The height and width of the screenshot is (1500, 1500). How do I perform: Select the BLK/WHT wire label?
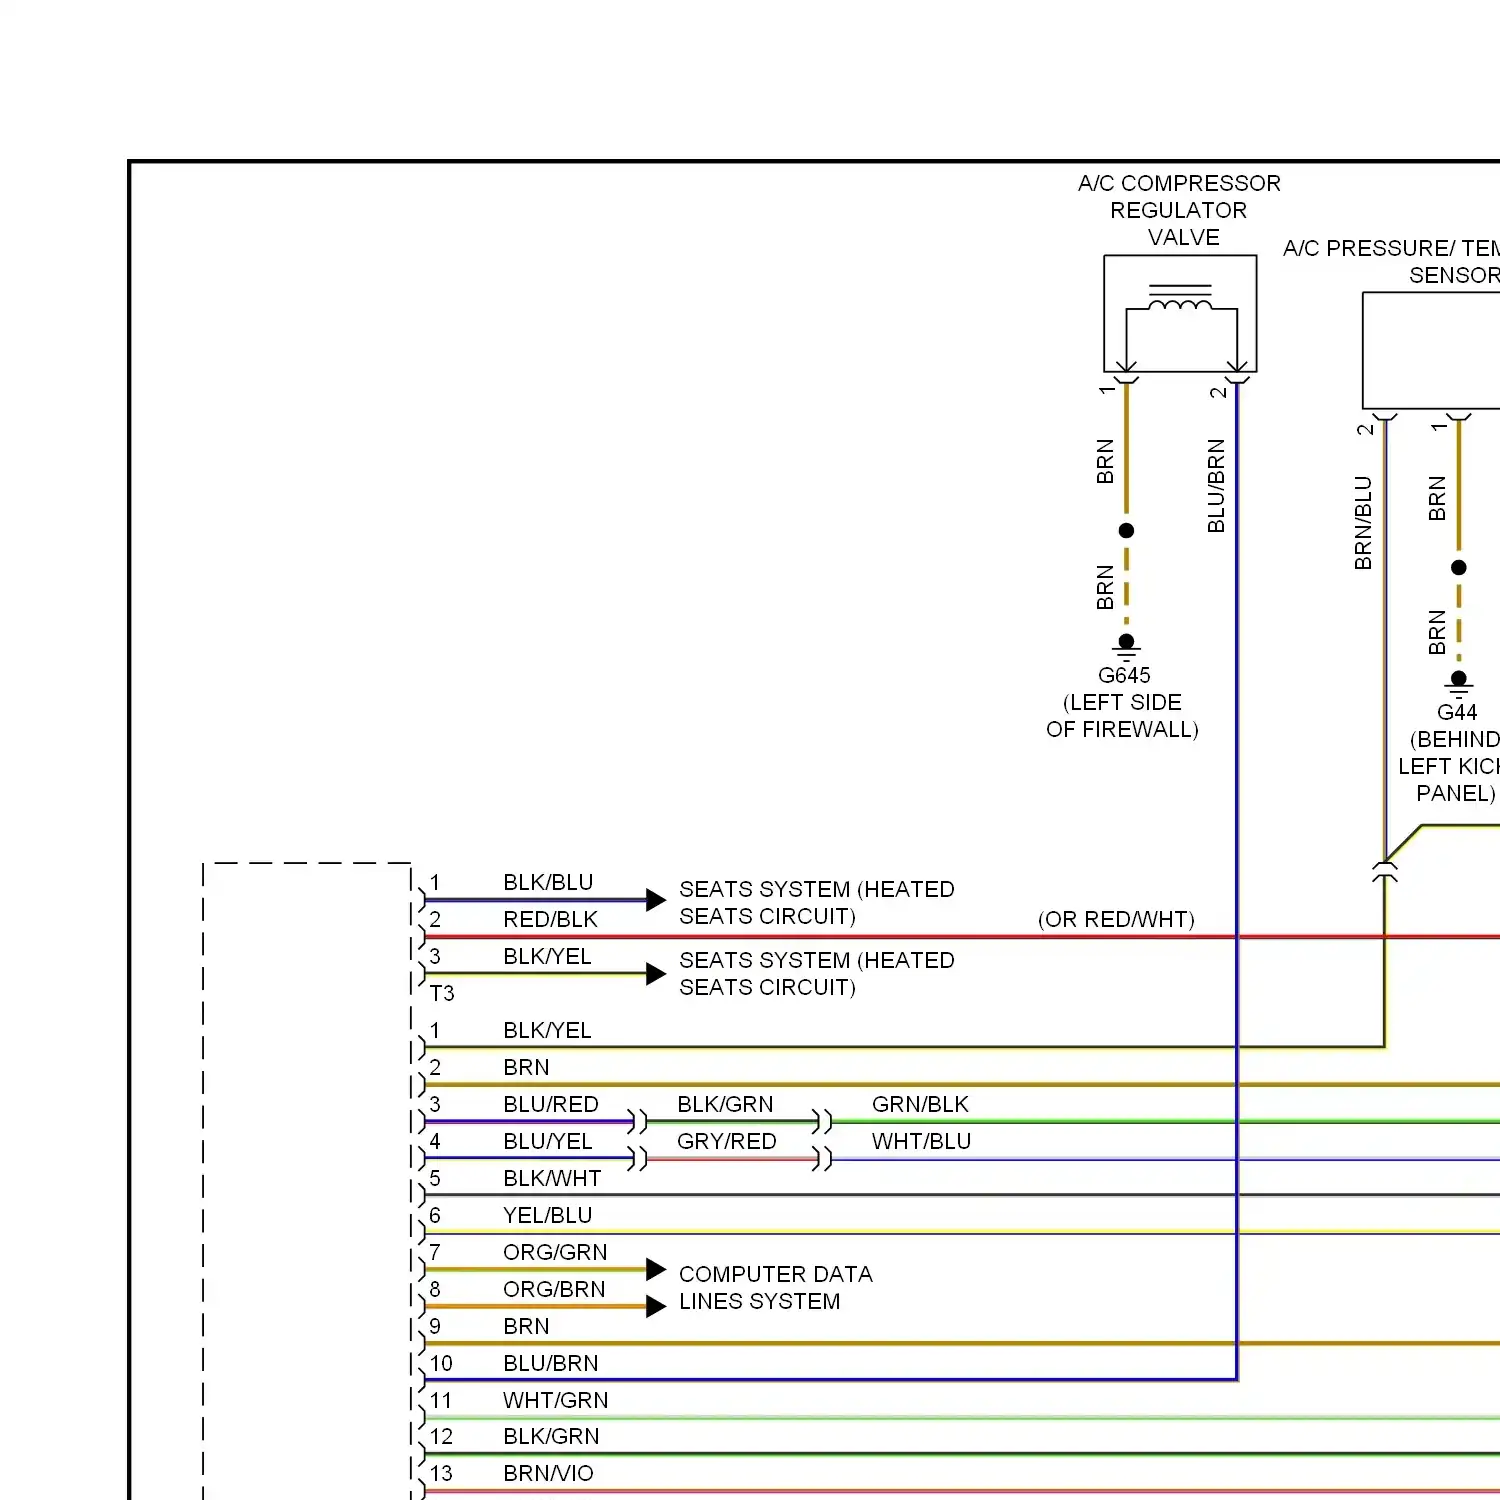552,1178
